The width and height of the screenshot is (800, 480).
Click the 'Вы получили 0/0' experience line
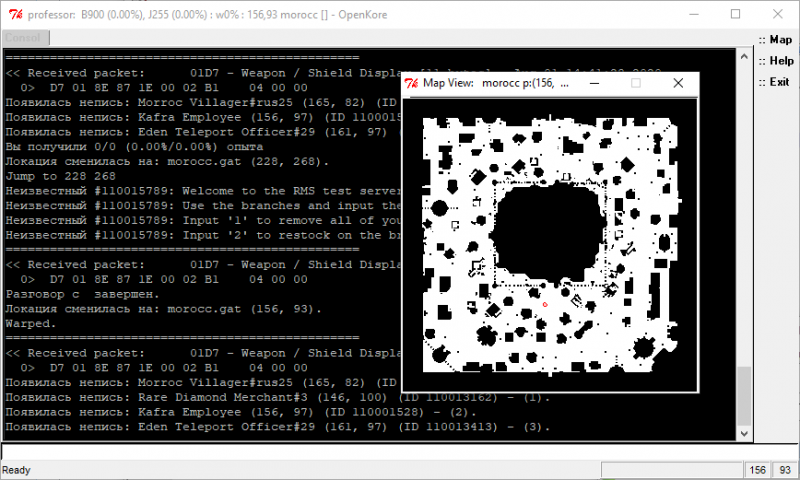coord(134,147)
